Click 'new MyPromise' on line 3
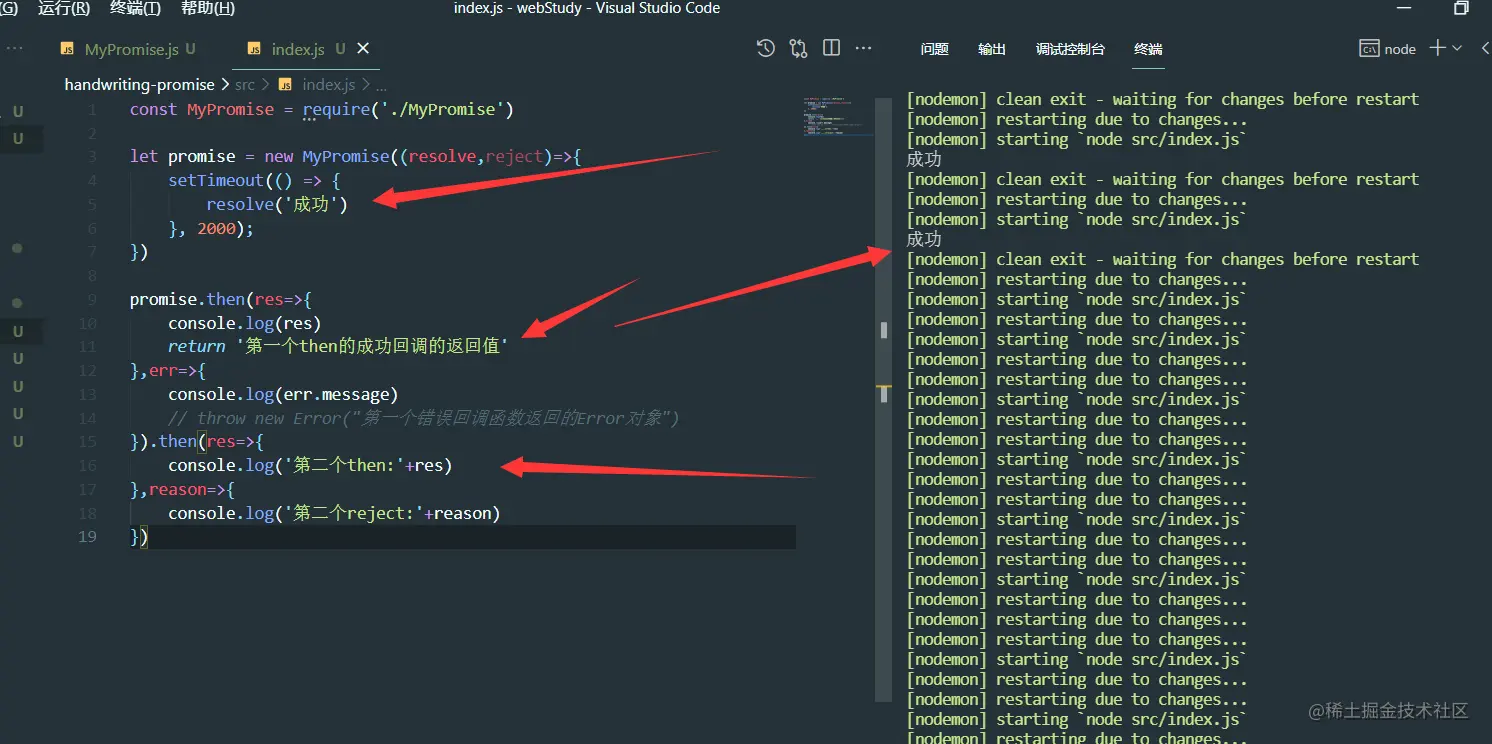 [327, 156]
